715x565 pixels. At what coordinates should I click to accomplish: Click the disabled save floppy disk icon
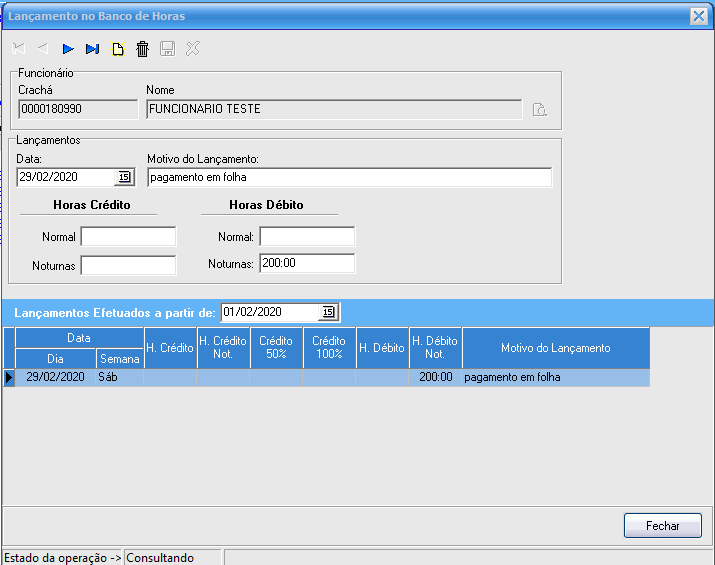click(x=168, y=49)
